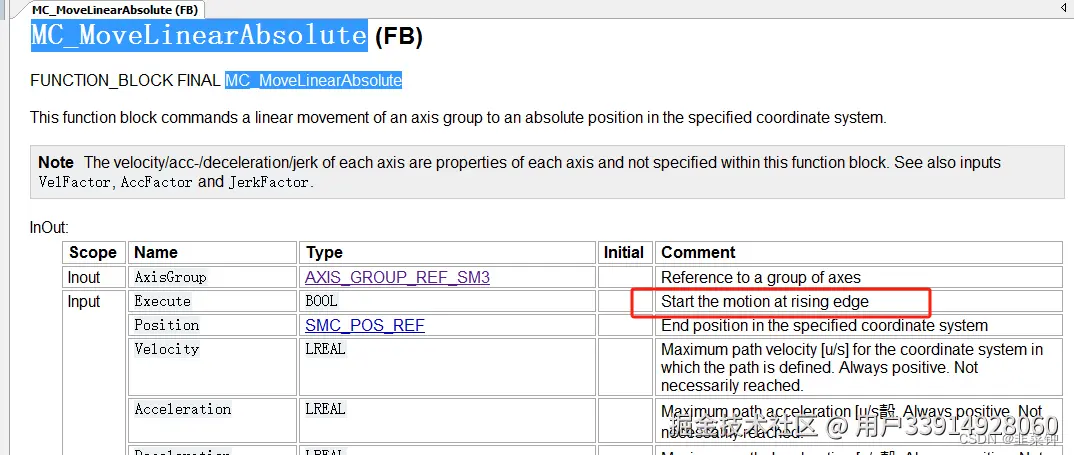Image resolution: width=1074 pixels, height=455 pixels.
Task: Click the Name column header
Action: tap(156, 252)
